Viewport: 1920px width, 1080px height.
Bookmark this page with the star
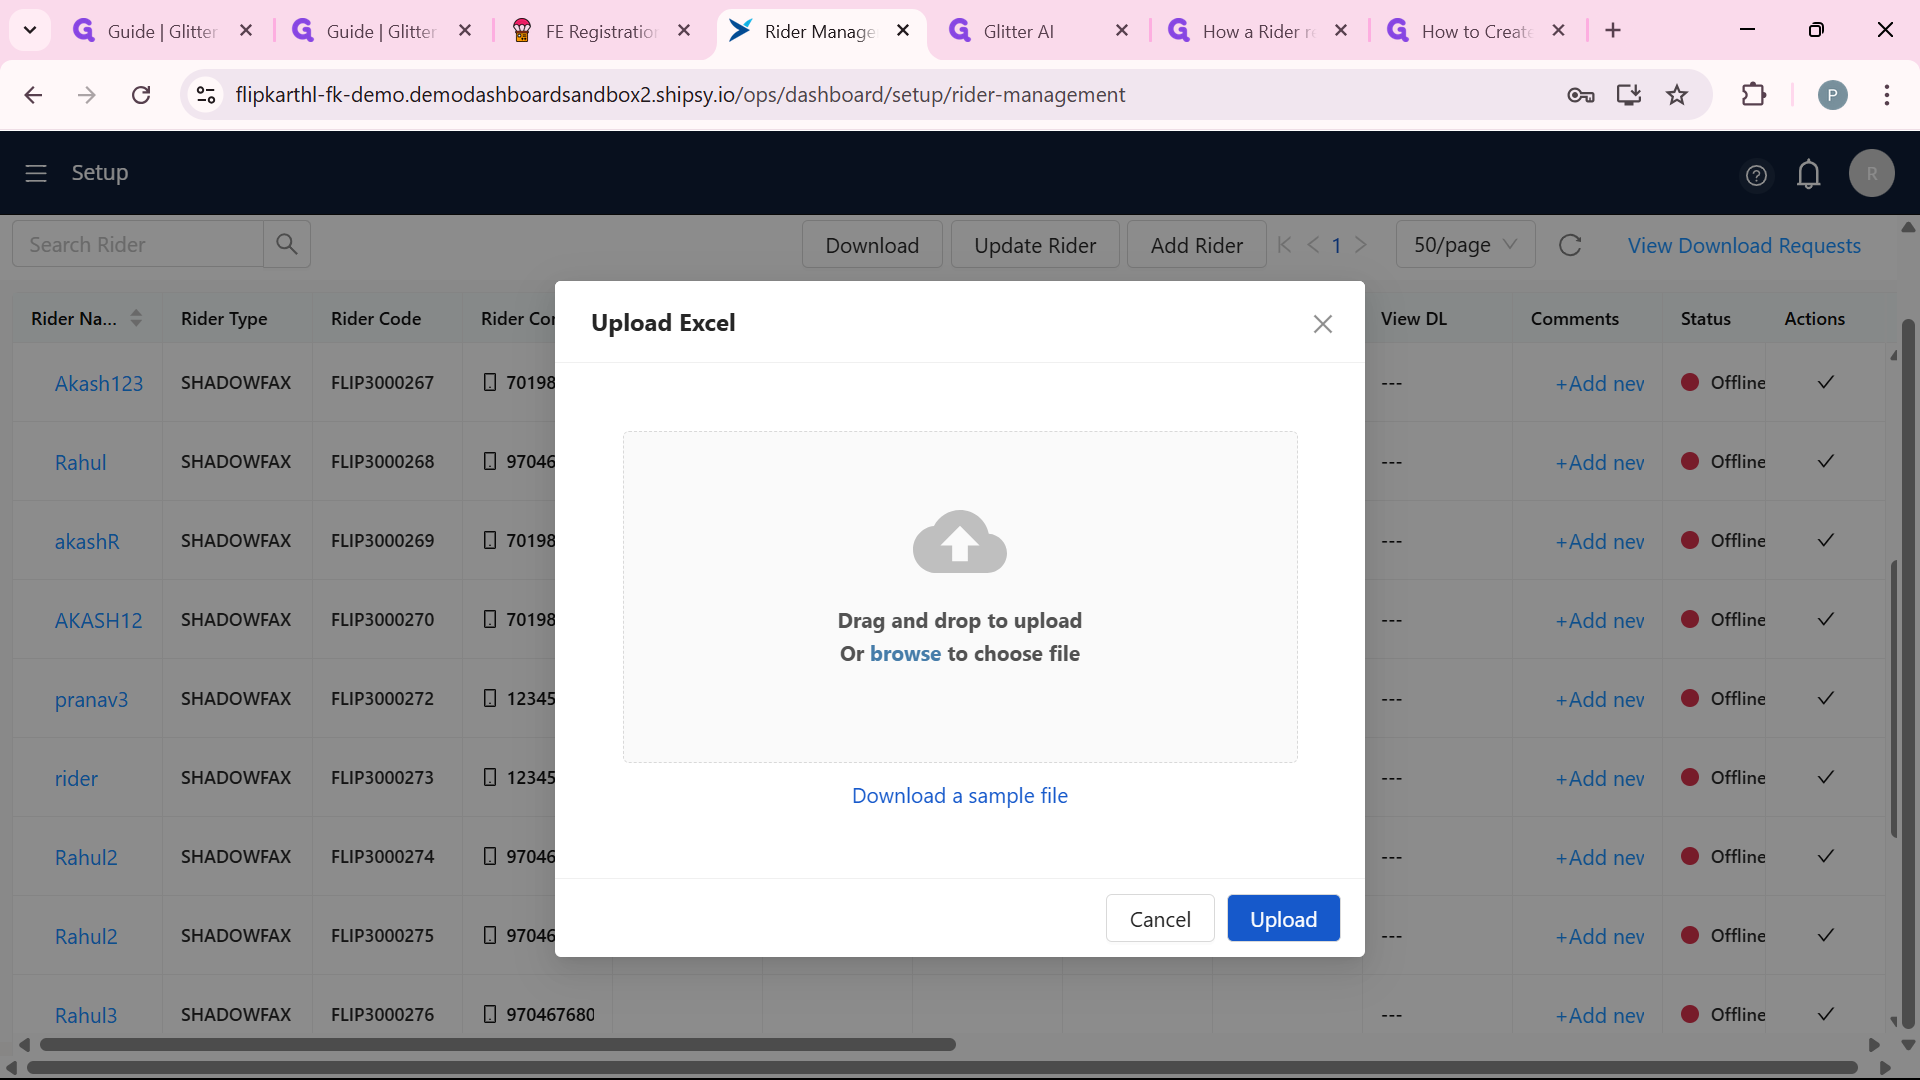click(1677, 95)
